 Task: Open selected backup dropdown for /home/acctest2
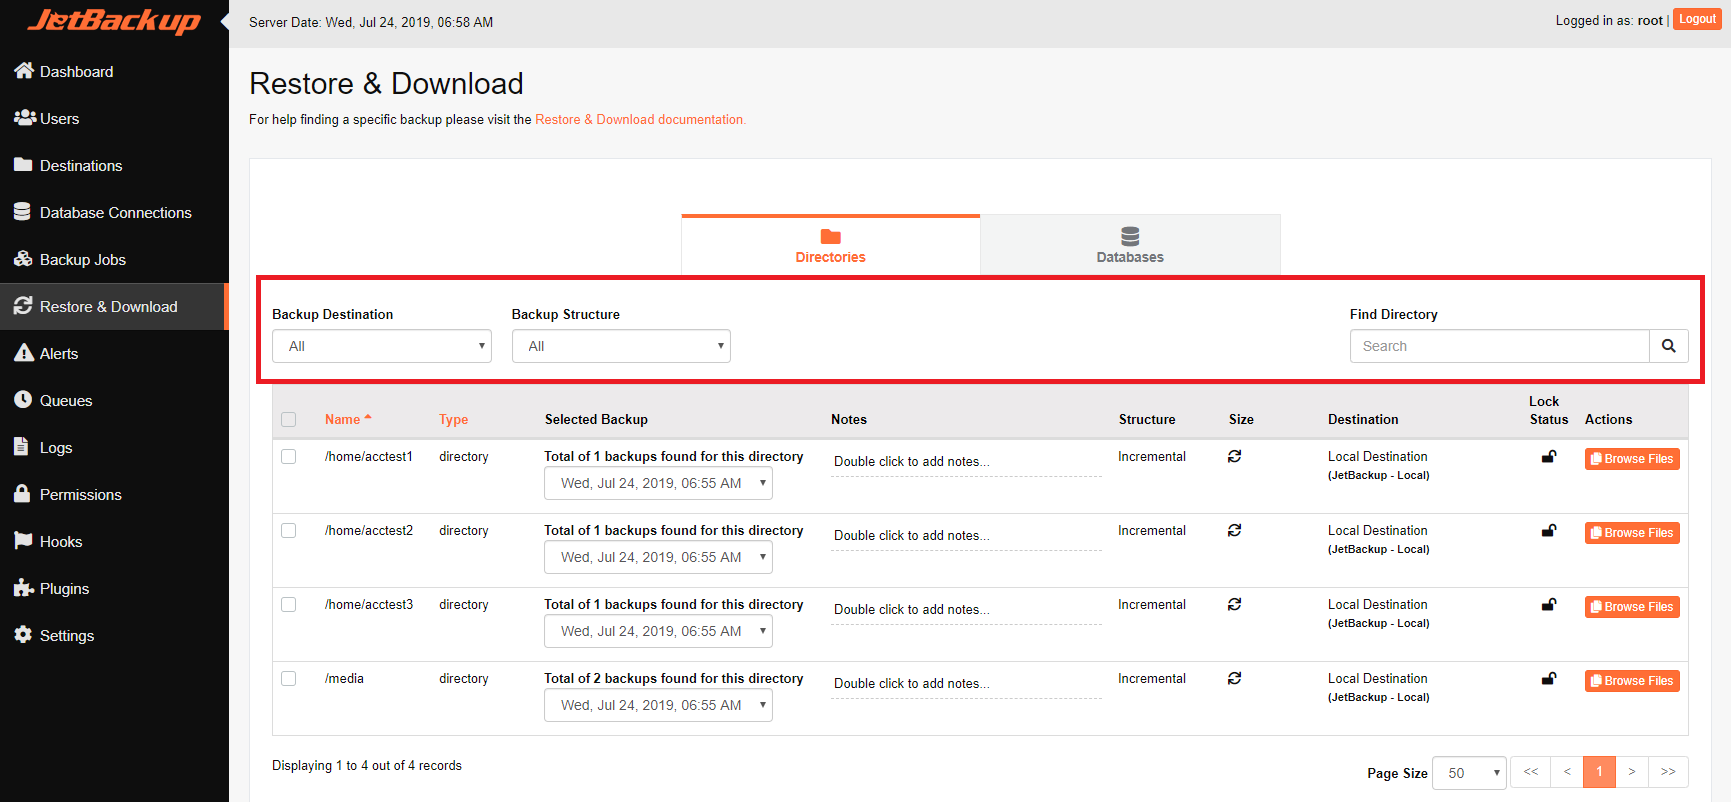click(658, 557)
